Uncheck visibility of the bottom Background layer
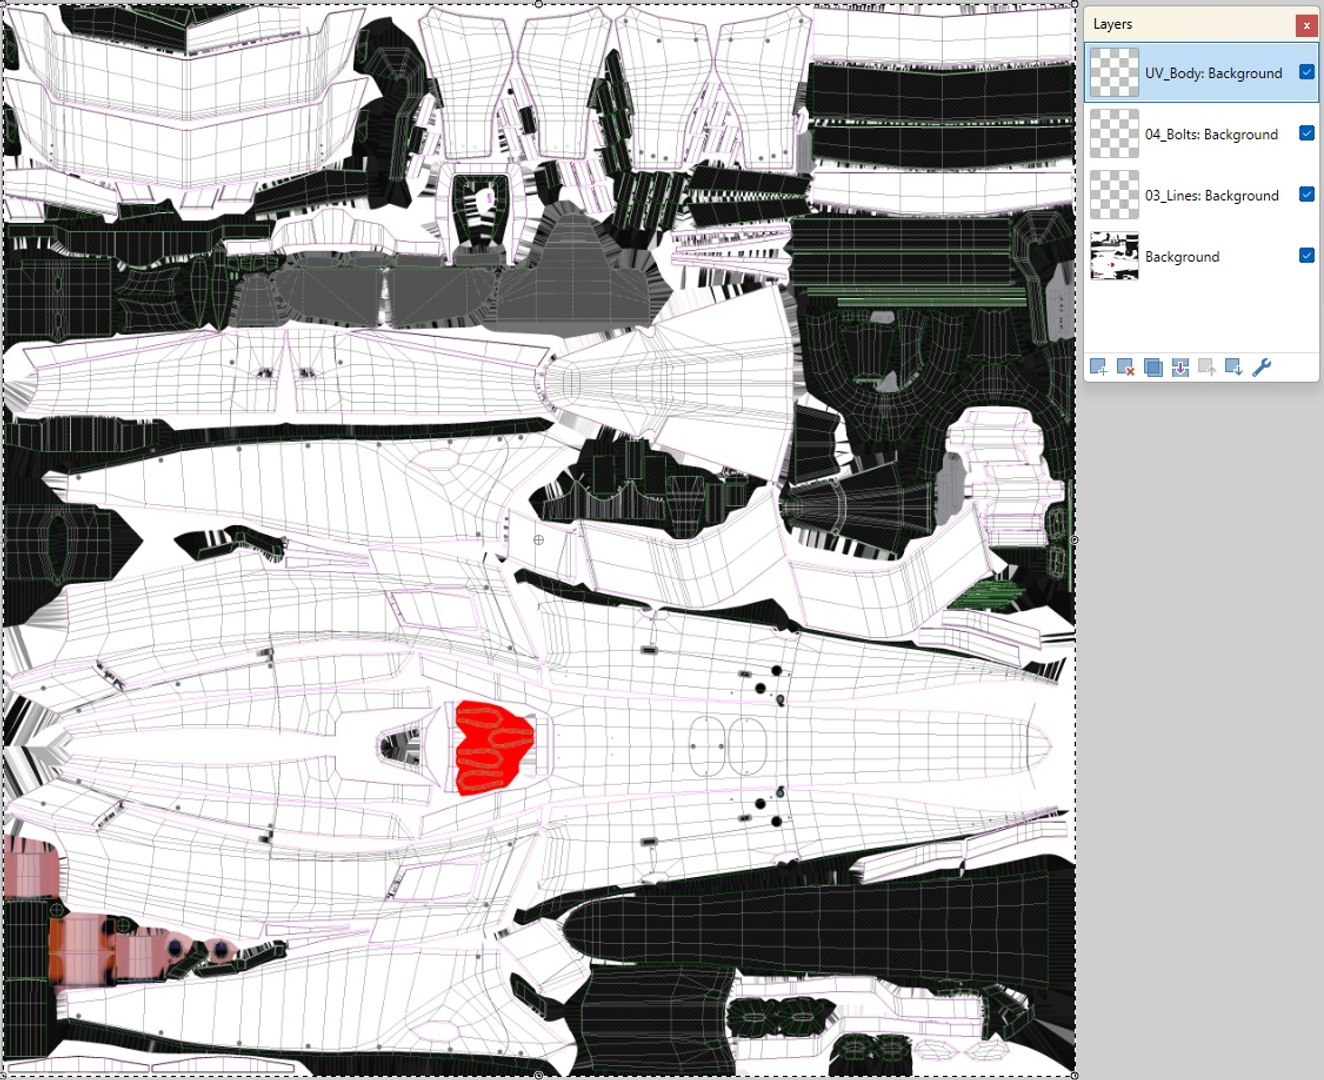 [x=1306, y=255]
